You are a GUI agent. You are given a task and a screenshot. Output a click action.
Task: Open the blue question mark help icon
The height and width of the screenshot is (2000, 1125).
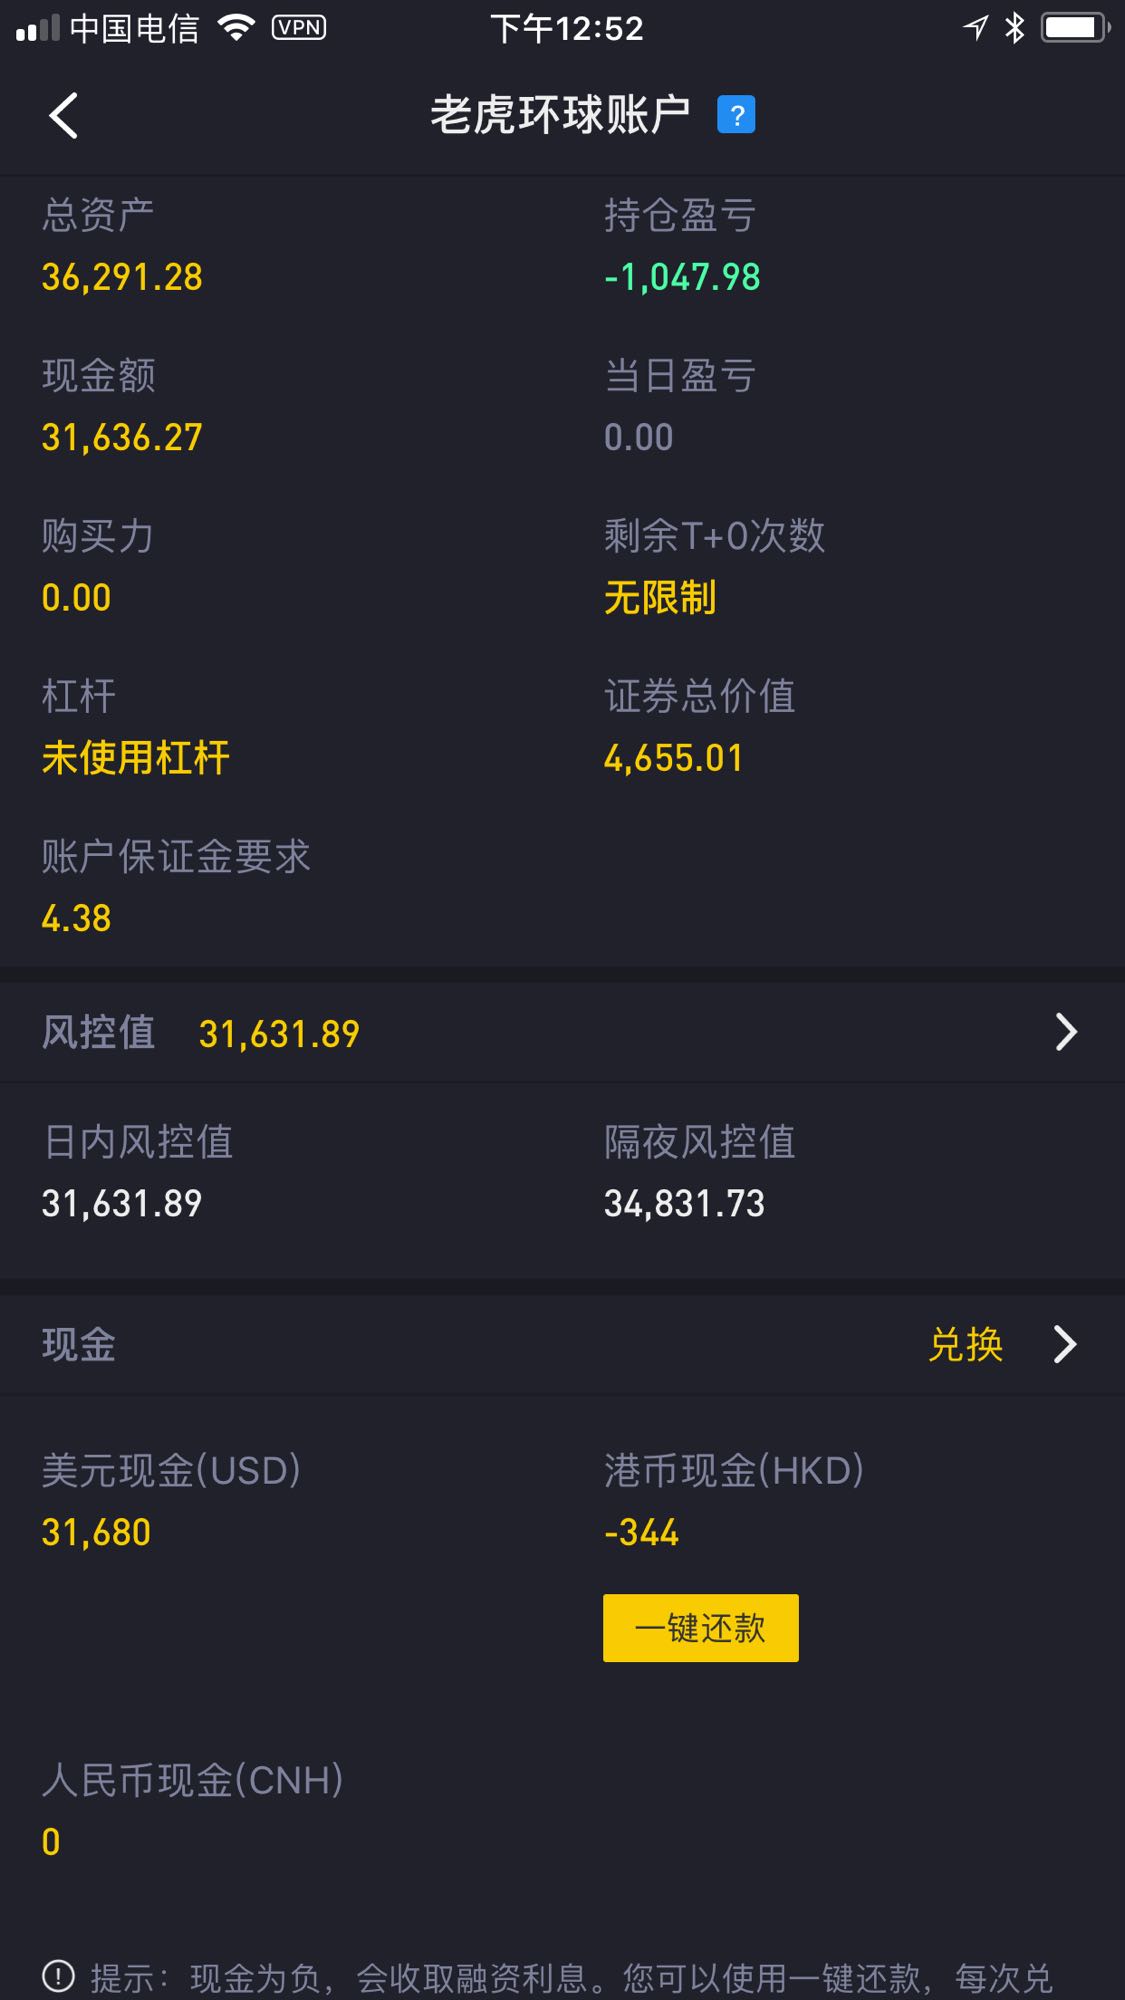click(736, 115)
